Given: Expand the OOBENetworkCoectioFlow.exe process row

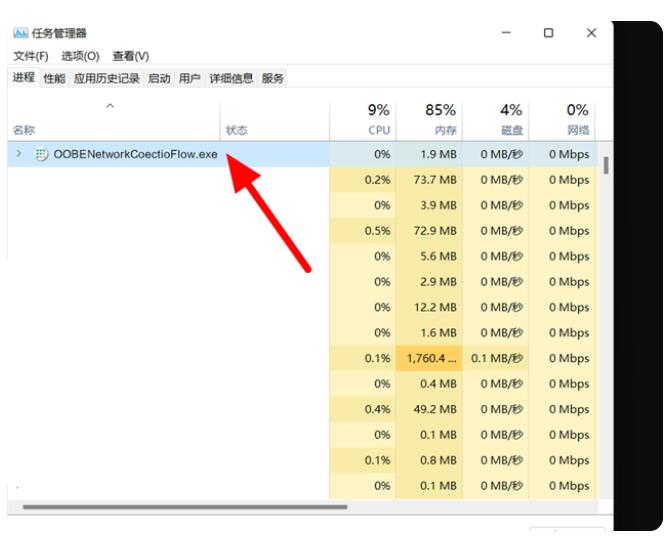Looking at the screenshot, I should (19, 154).
